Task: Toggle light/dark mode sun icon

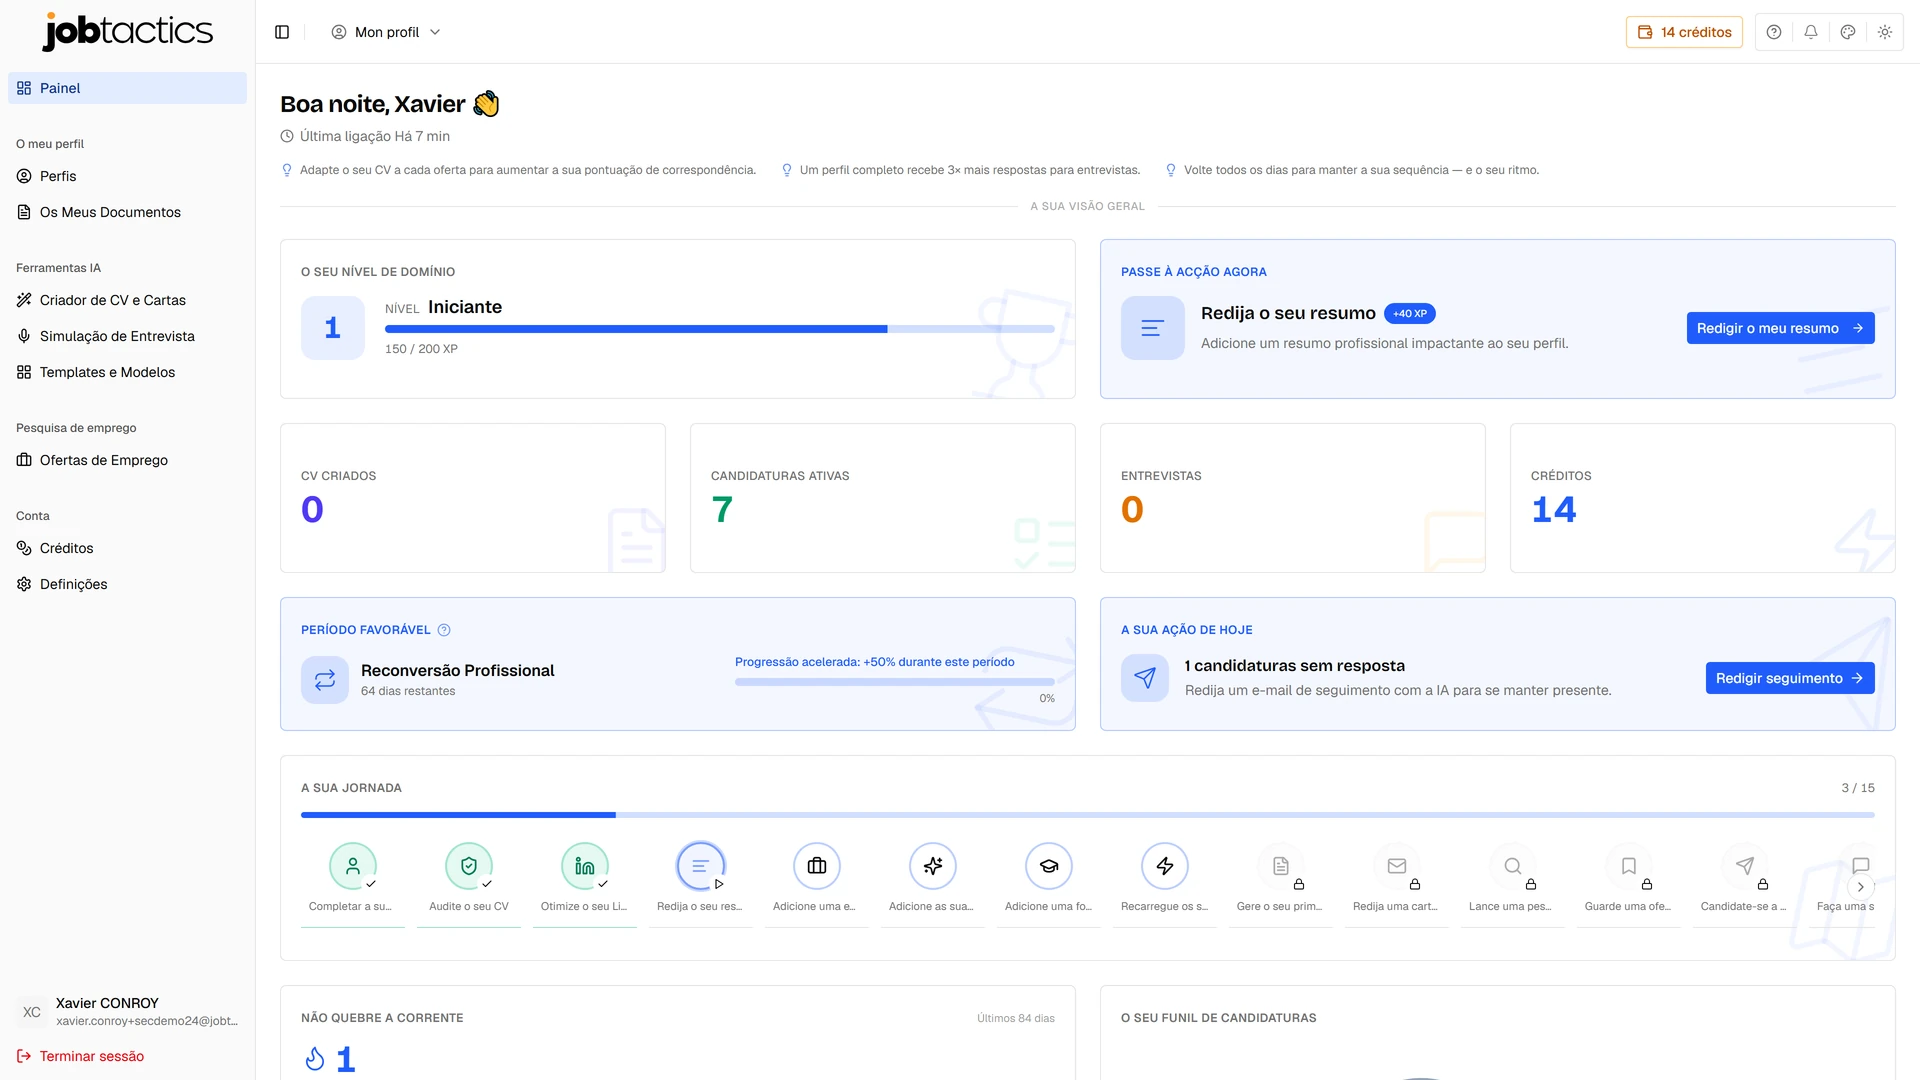Action: pos(1885,32)
